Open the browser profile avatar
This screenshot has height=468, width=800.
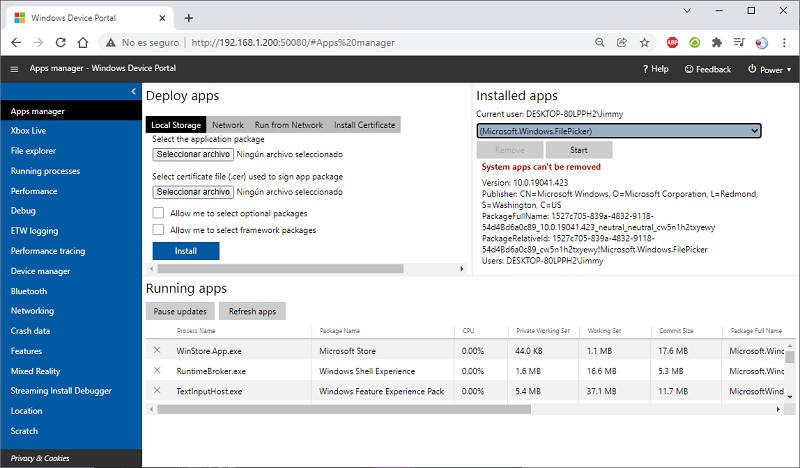tap(762, 43)
